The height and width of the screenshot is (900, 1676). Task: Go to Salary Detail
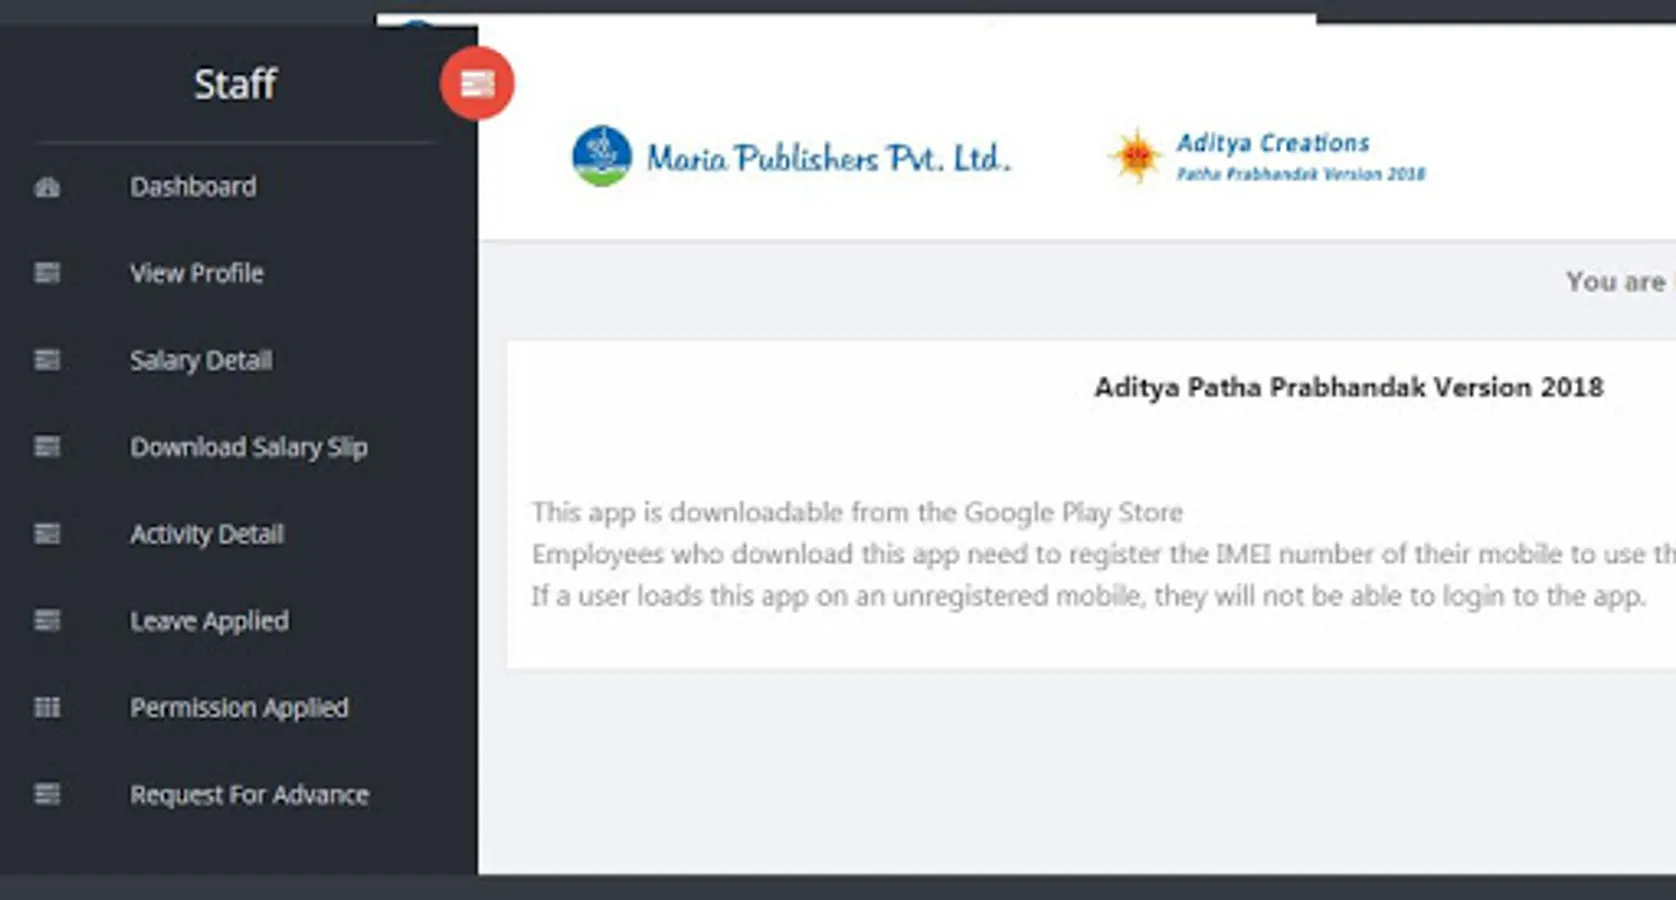tap(201, 360)
